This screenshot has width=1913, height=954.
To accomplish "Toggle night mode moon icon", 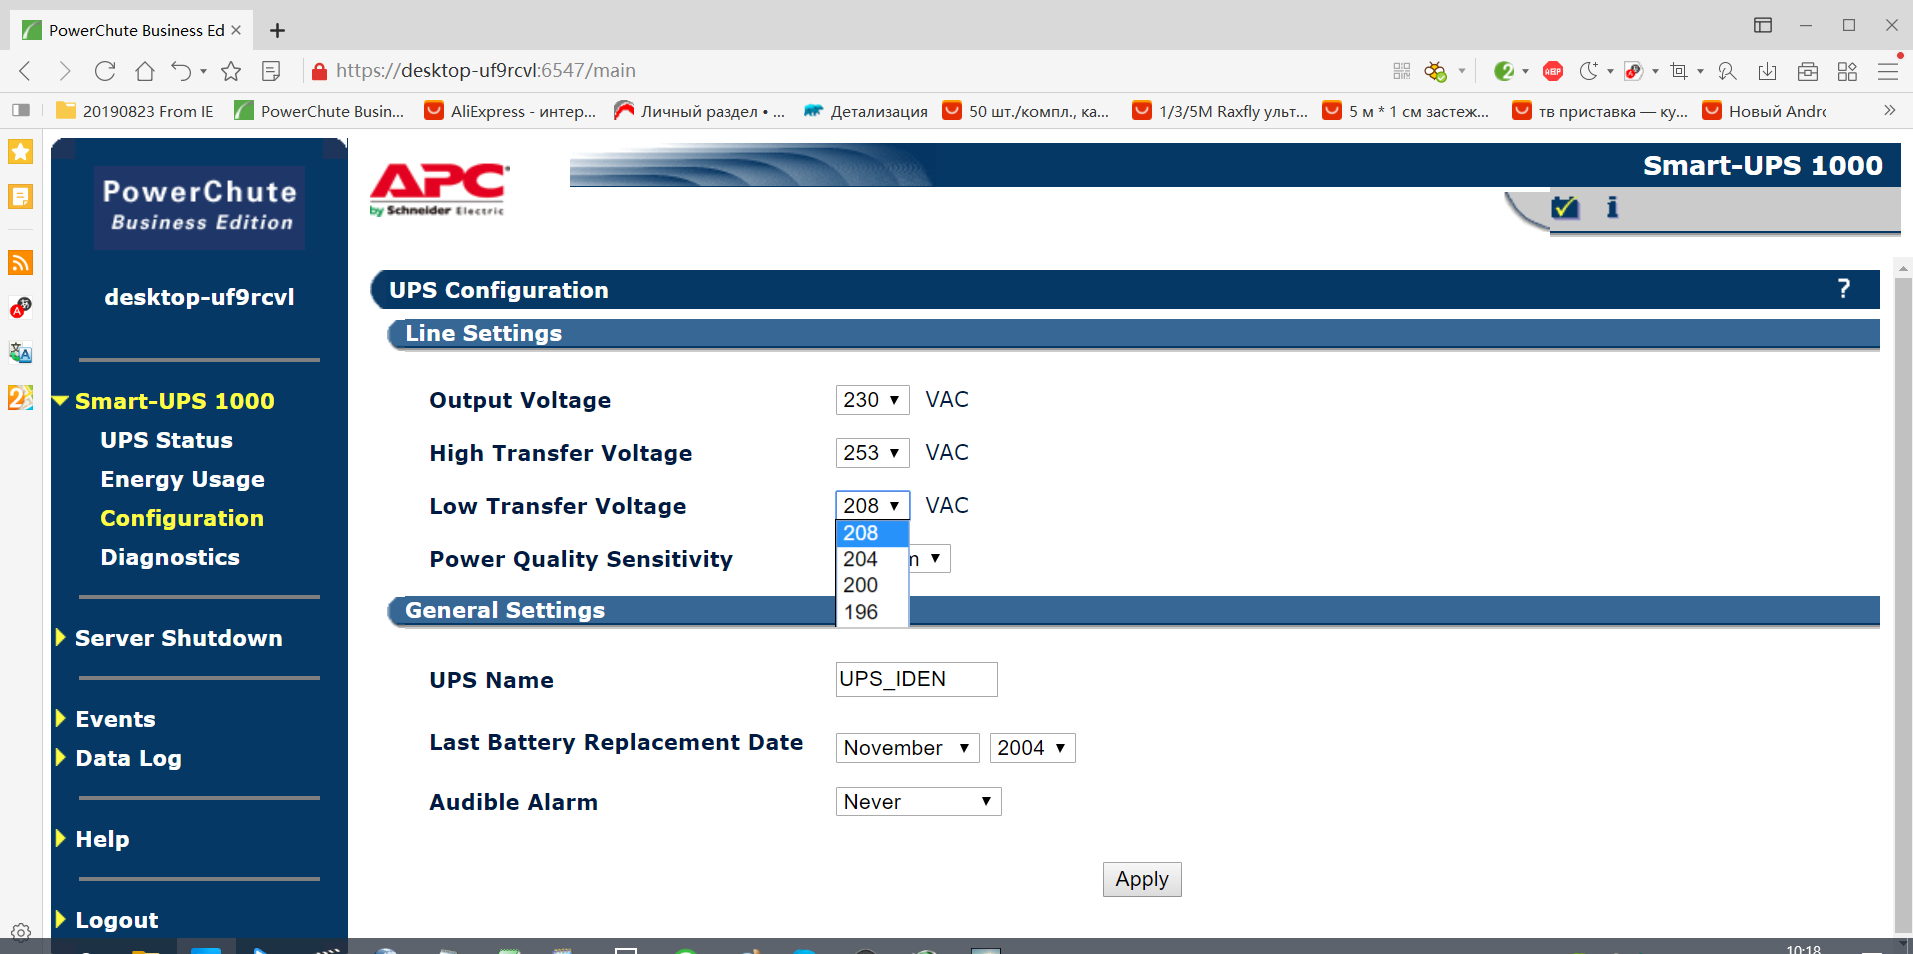I will click(x=1588, y=71).
